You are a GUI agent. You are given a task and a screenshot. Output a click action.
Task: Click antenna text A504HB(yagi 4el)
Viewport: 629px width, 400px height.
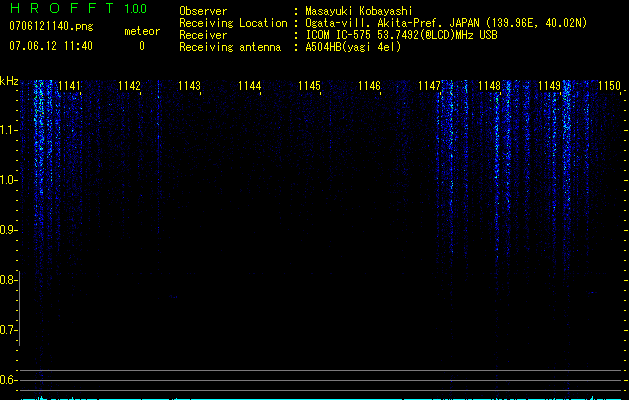click(x=353, y=47)
